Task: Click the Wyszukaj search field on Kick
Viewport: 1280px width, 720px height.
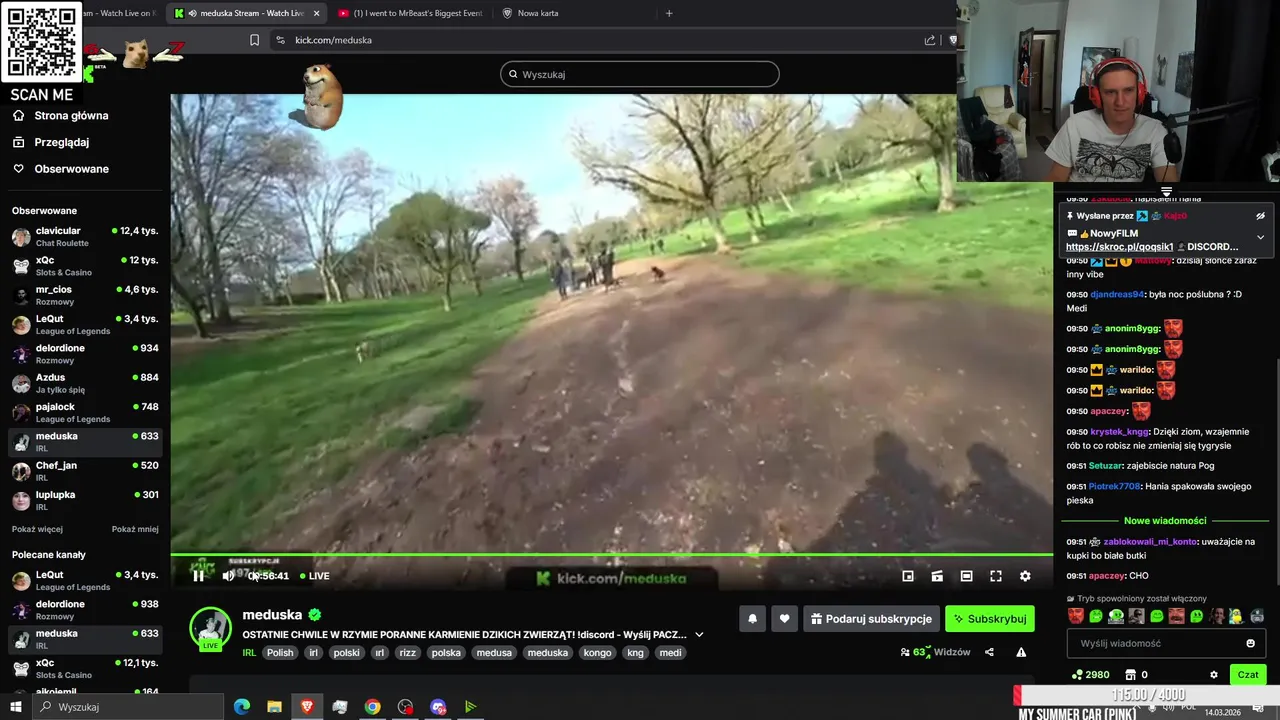Action: tap(640, 74)
